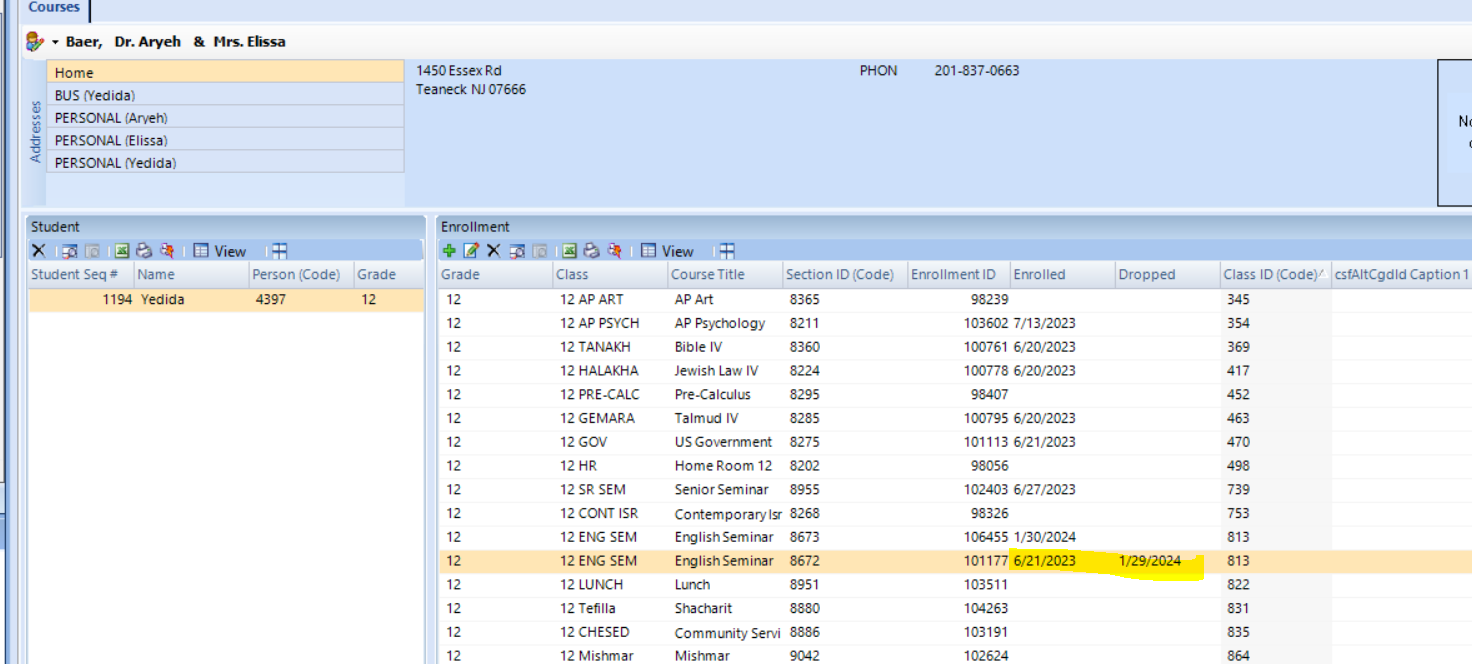This screenshot has height=664, width=1472.
Task: Click the grid layout icon in the Student toolbar
Action: pyautogui.click(x=279, y=251)
